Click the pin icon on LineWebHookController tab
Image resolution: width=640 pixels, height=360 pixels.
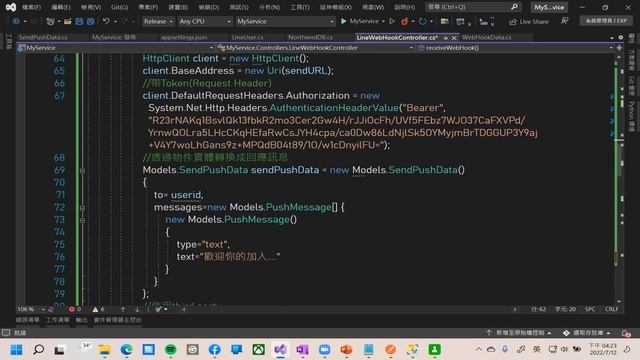(x=446, y=38)
